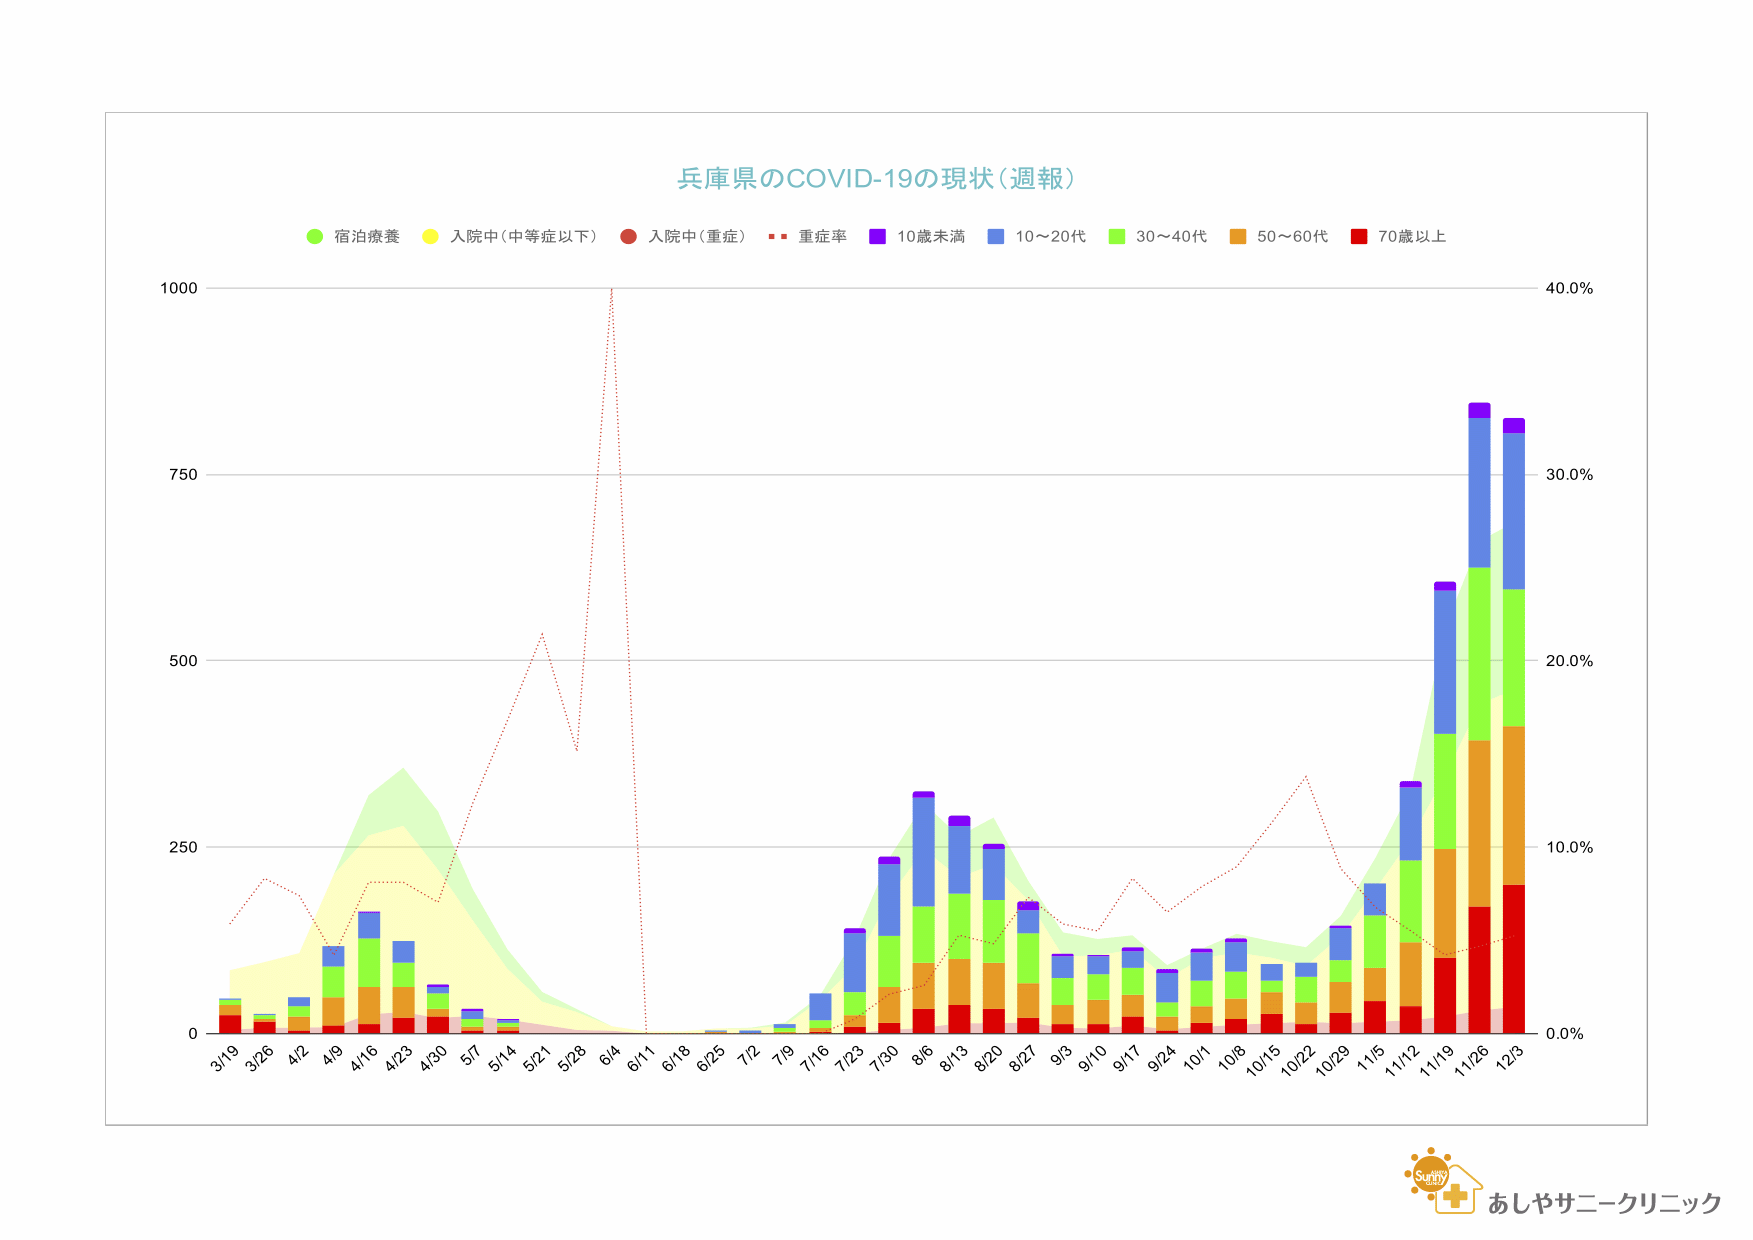Click the purple 10歳未満 legend square
This screenshot has height=1240, width=1753.
coord(877,237)
